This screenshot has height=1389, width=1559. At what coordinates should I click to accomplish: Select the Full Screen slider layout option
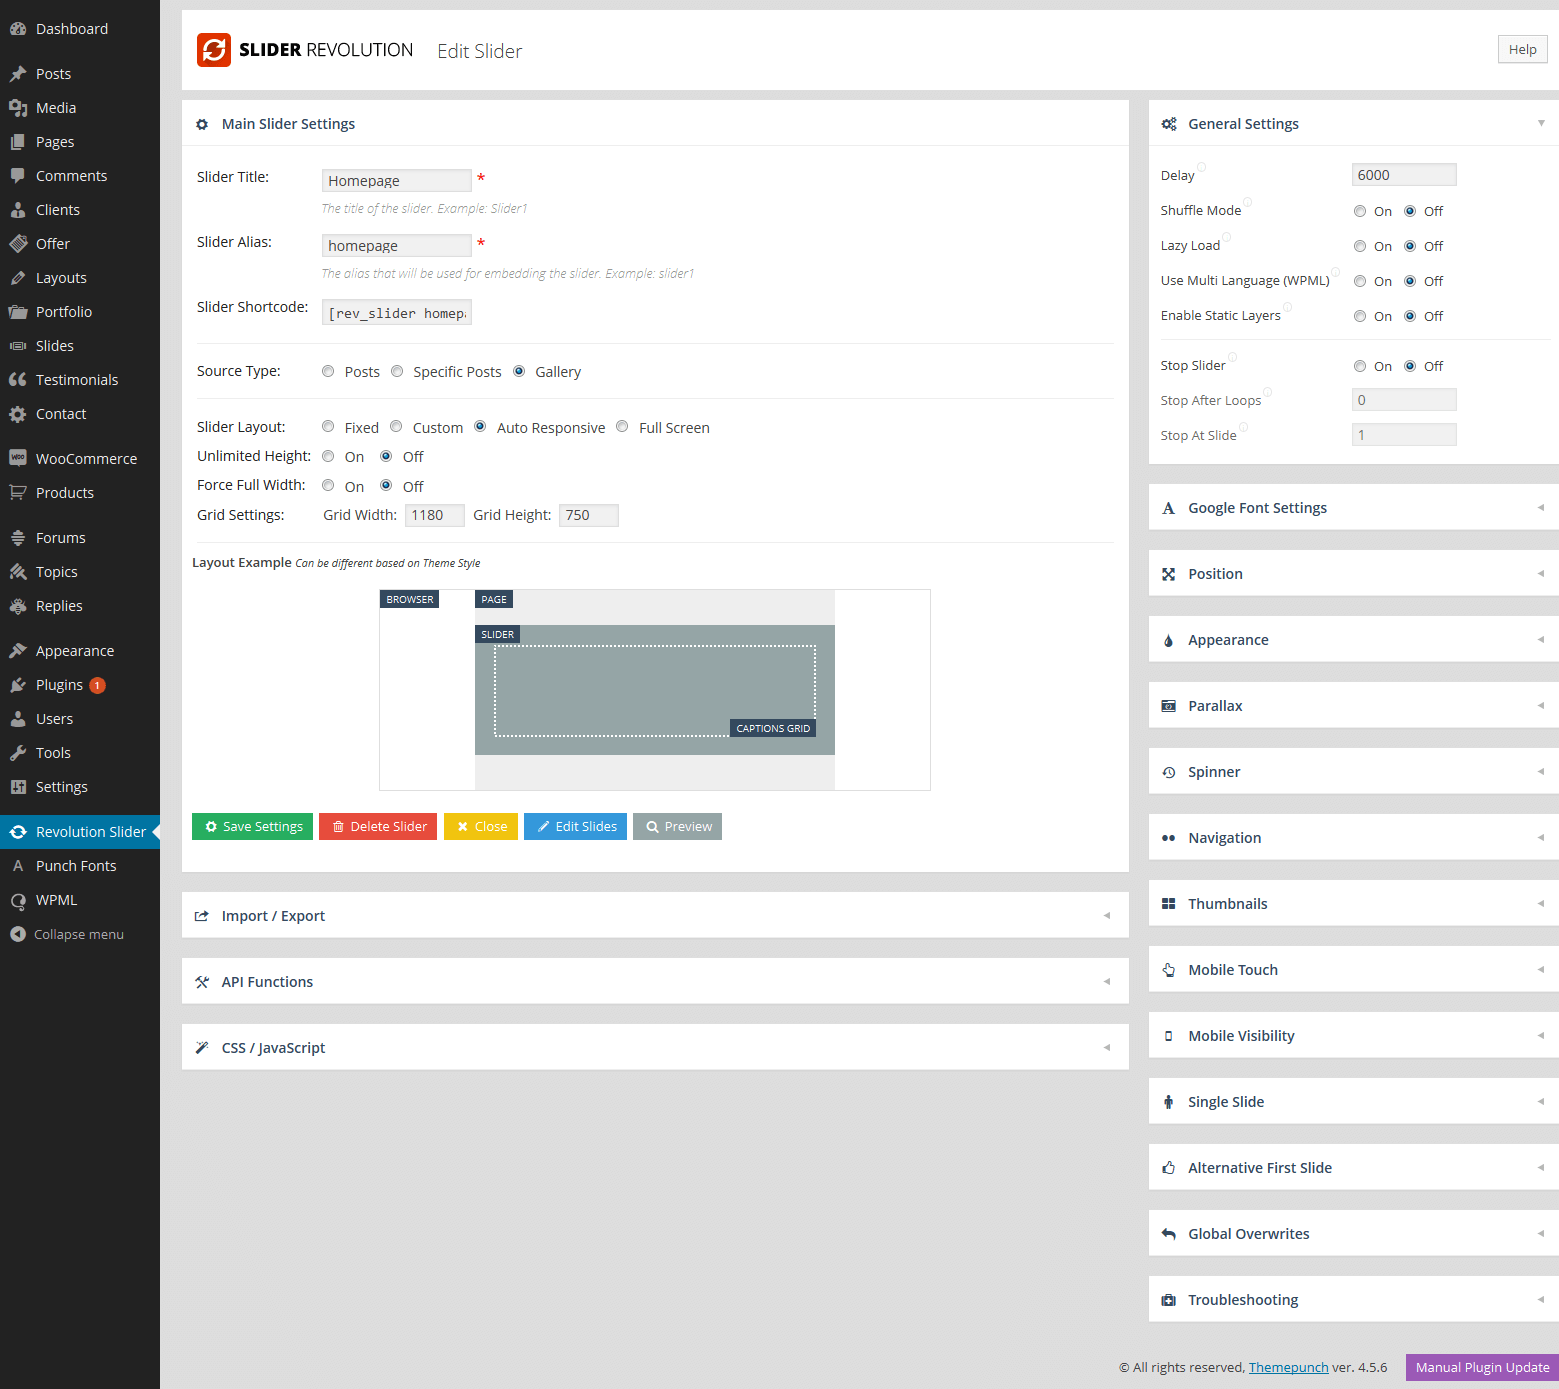coord(622,427)
